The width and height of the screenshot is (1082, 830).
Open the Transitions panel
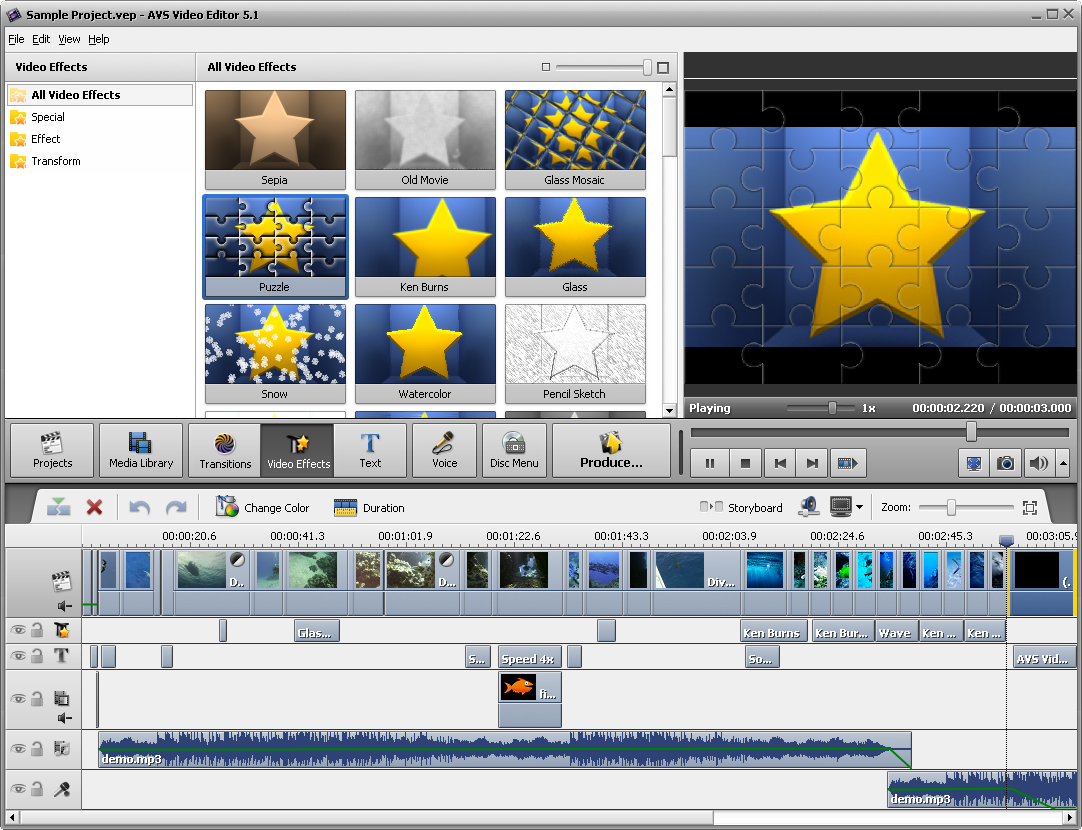coord(225,450)
